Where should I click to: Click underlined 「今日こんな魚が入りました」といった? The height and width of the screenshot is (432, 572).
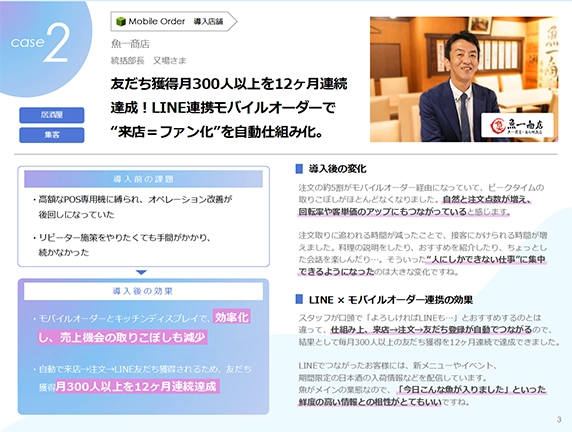click(472, 390)
